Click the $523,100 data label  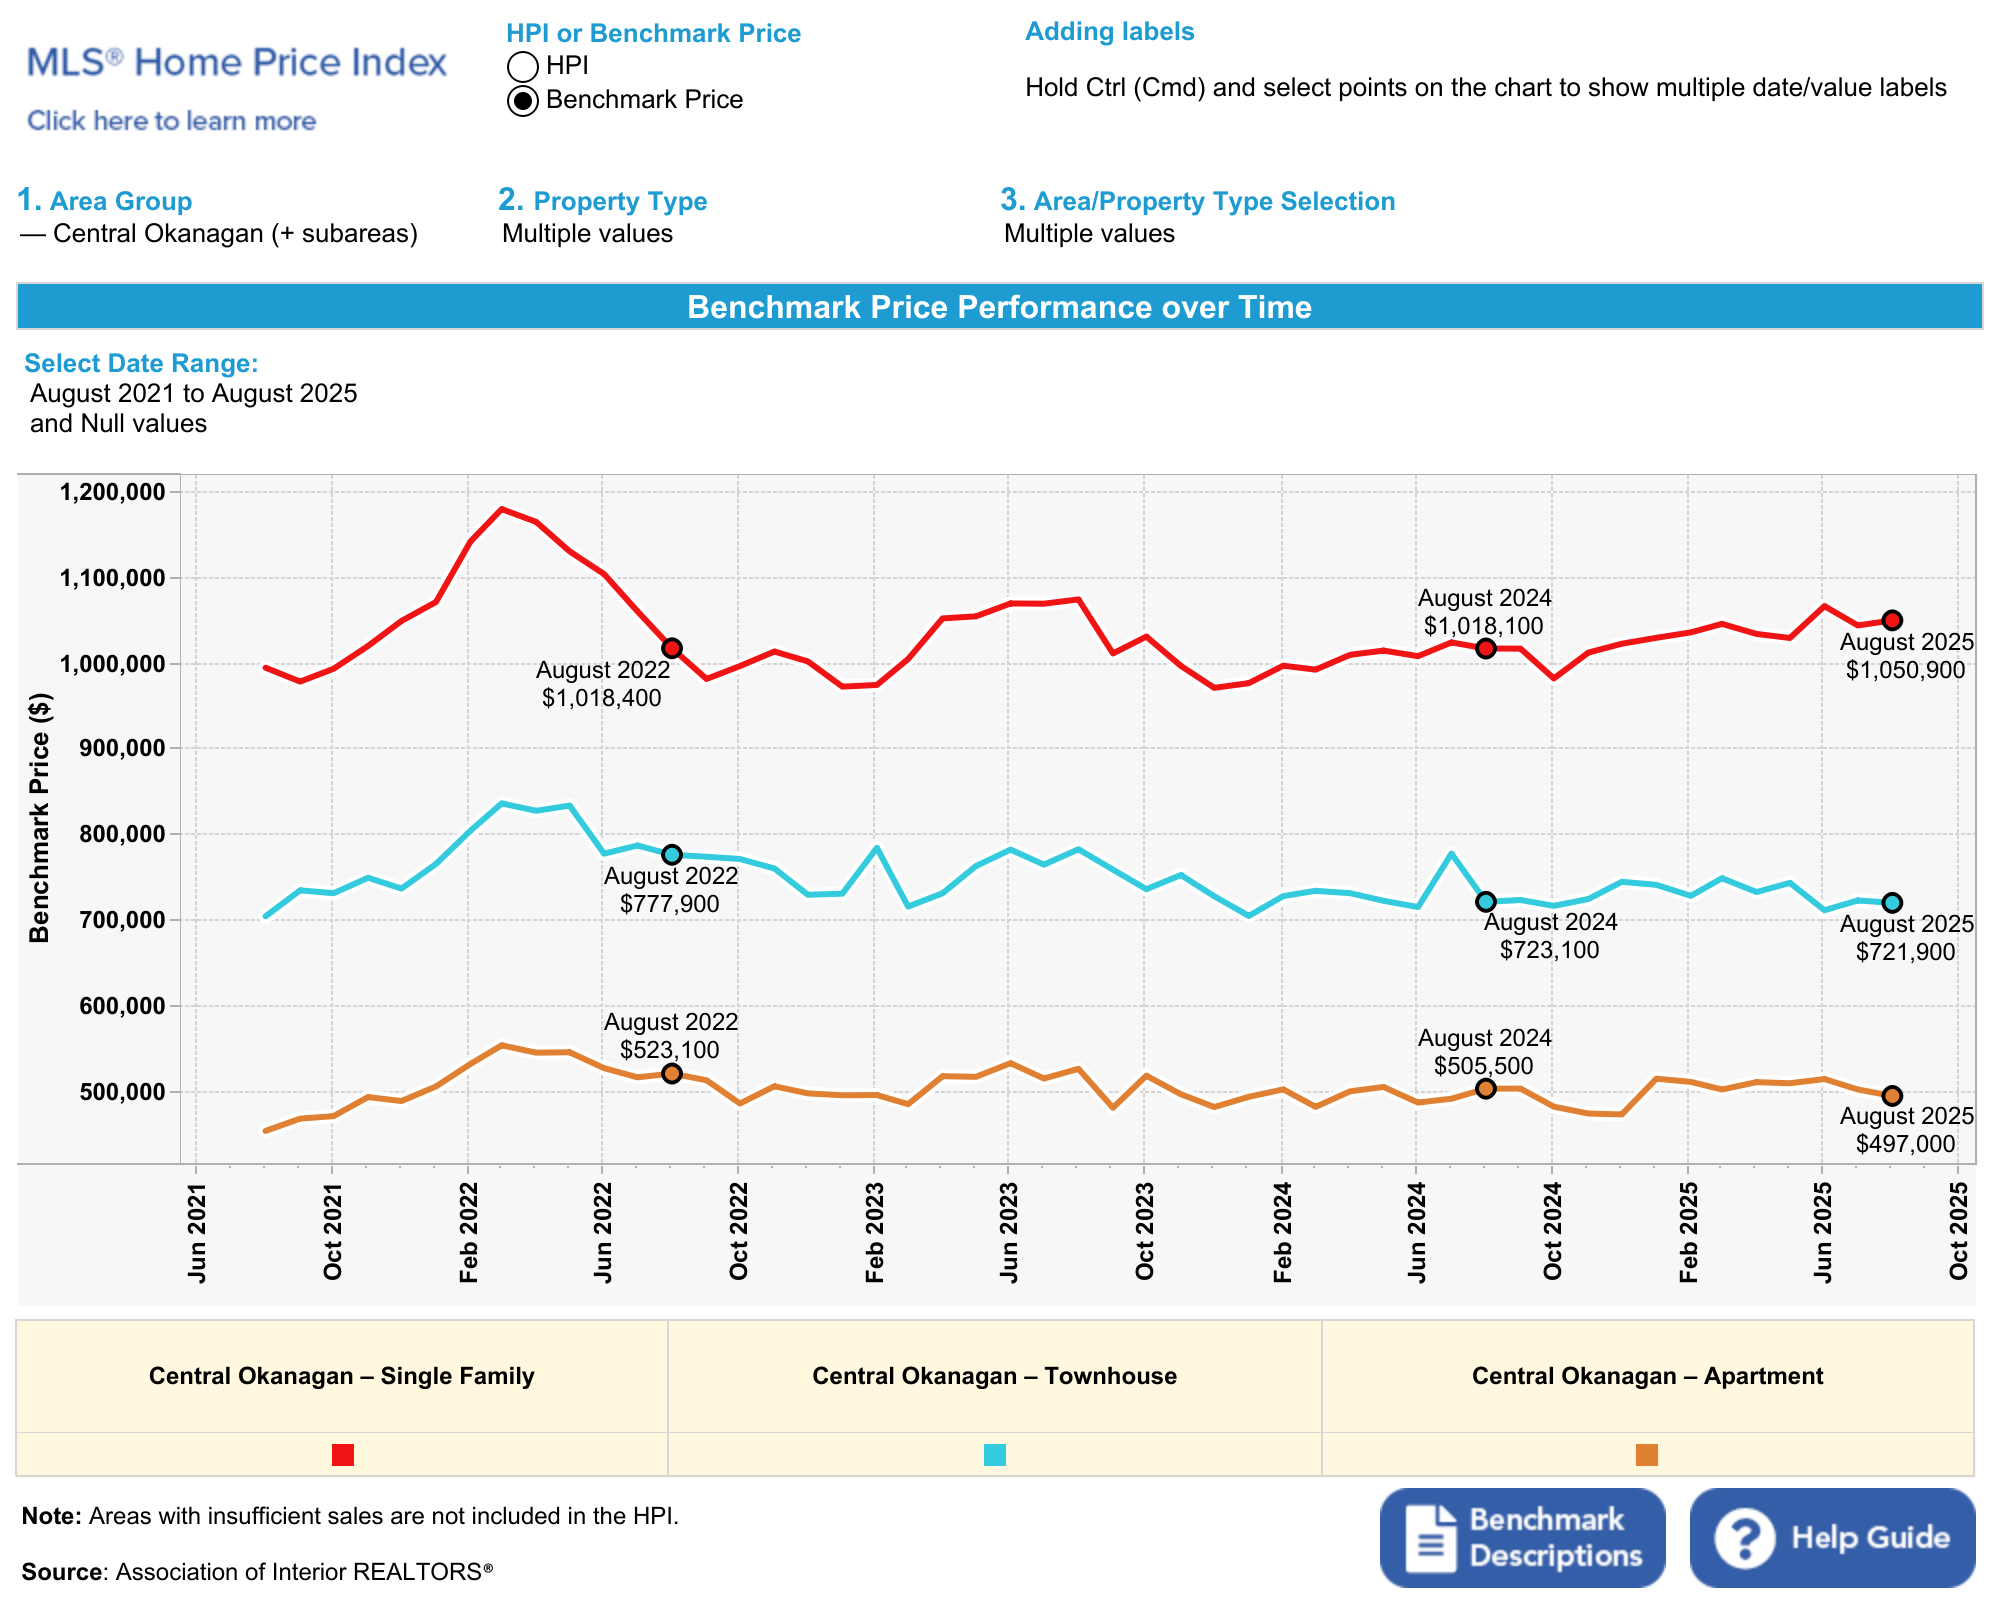point(670,1050)
